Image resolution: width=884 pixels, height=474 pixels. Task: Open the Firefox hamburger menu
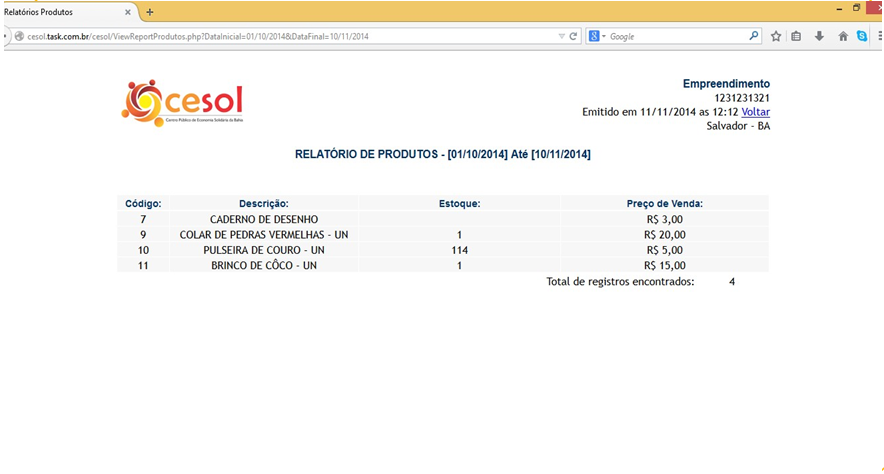[x=878, y=36]
